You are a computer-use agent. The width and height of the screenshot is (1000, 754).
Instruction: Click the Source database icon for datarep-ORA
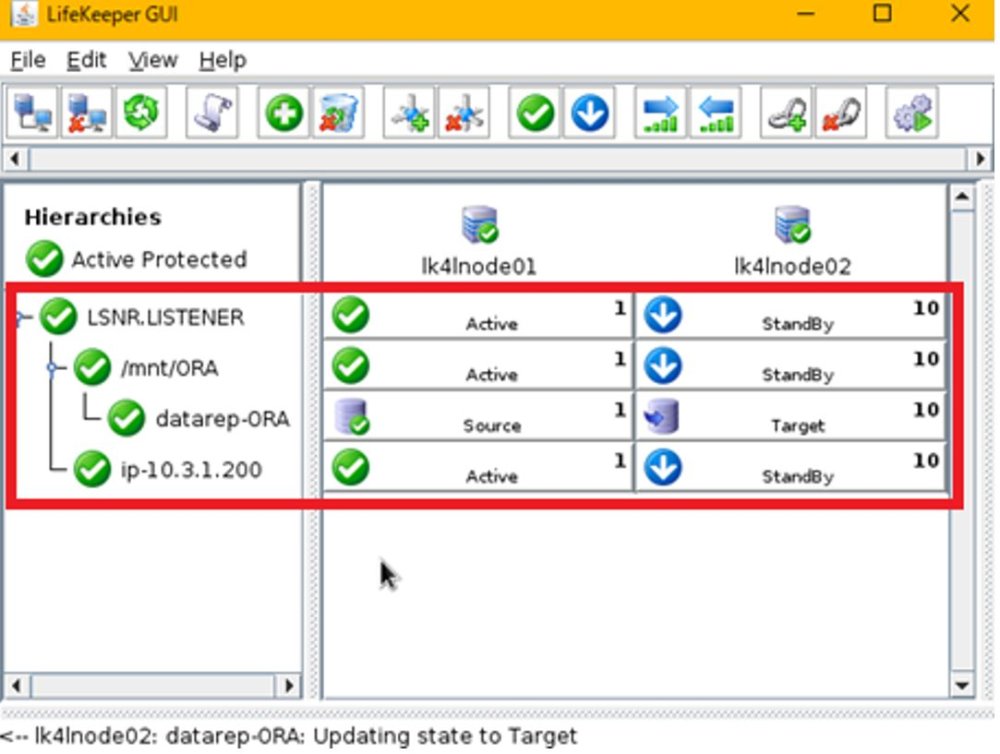click(x=352, y=417)
